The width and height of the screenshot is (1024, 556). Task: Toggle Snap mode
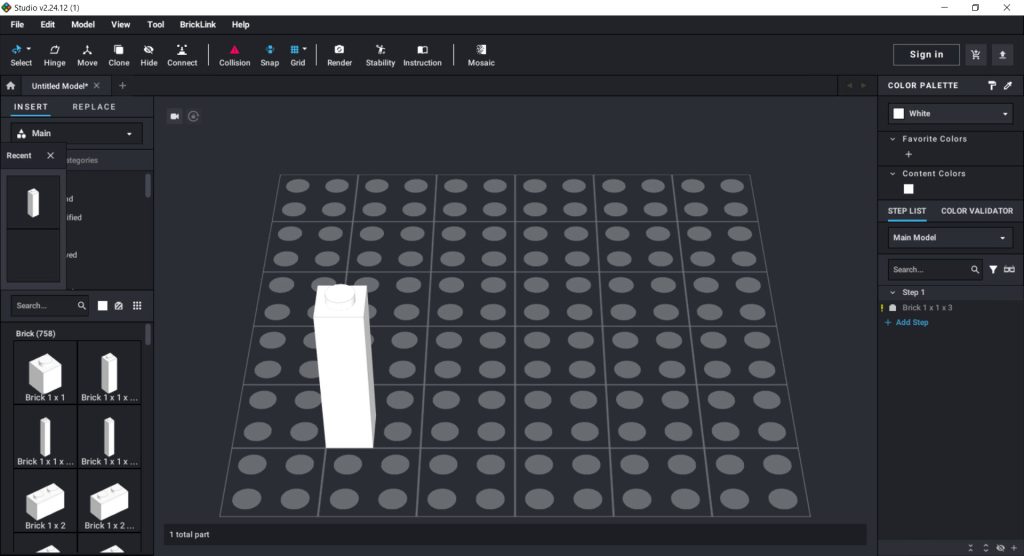click(x=269, y=55)
